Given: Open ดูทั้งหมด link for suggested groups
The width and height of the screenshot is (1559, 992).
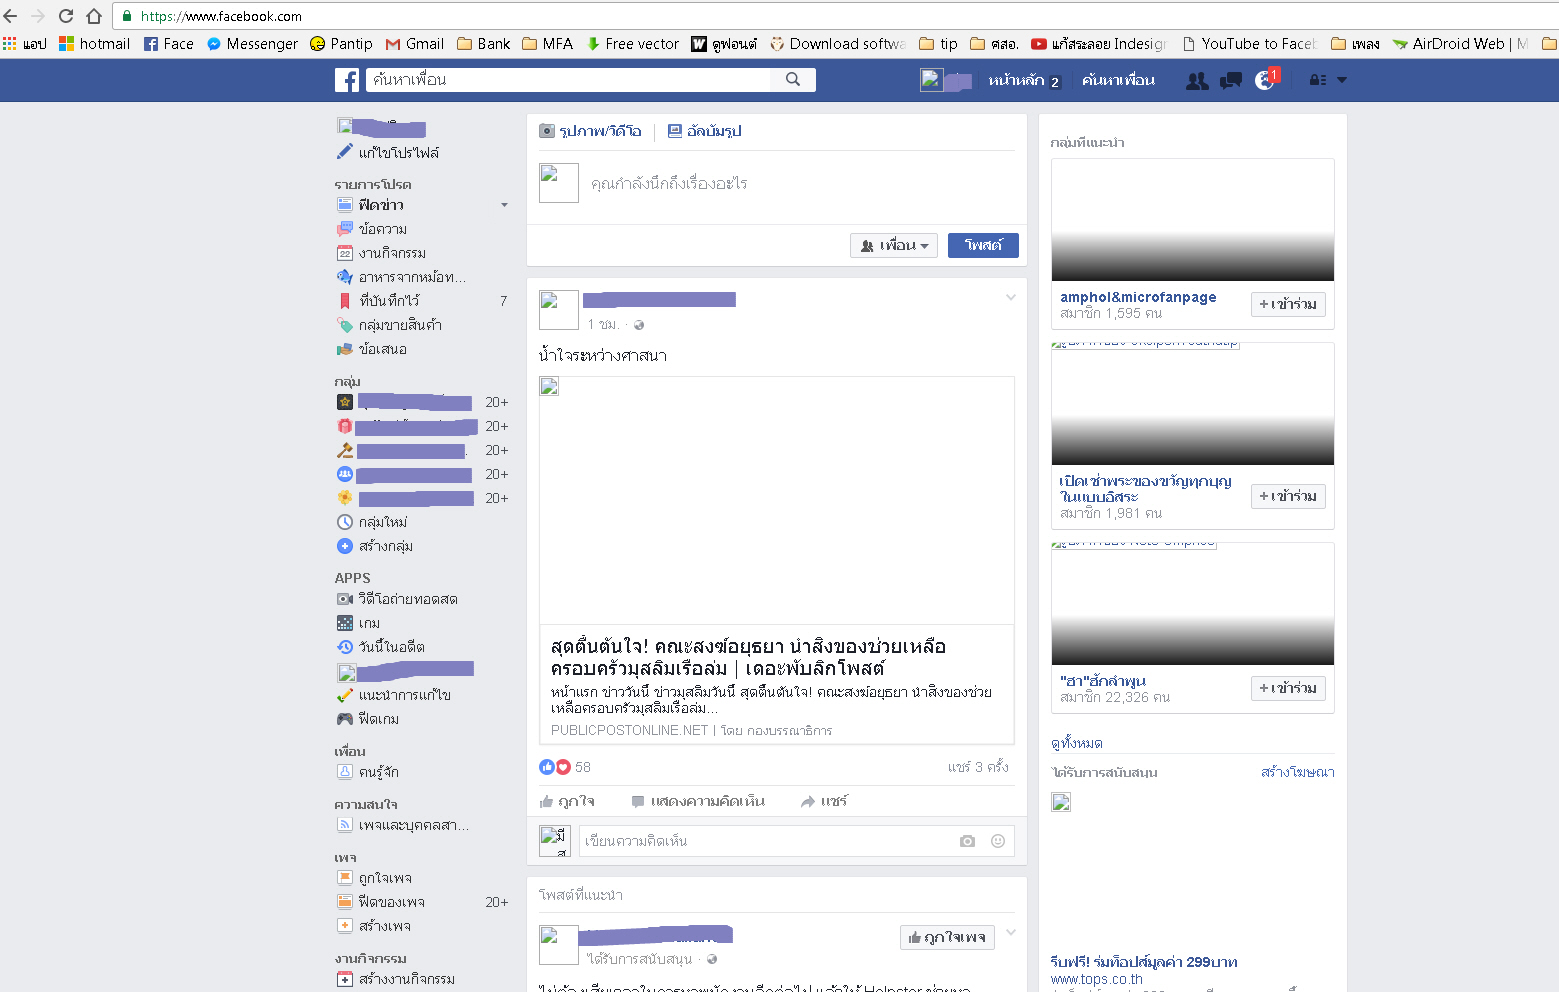Looking at the screenshot, I should pyautogui.click(x=1077, y=743).
